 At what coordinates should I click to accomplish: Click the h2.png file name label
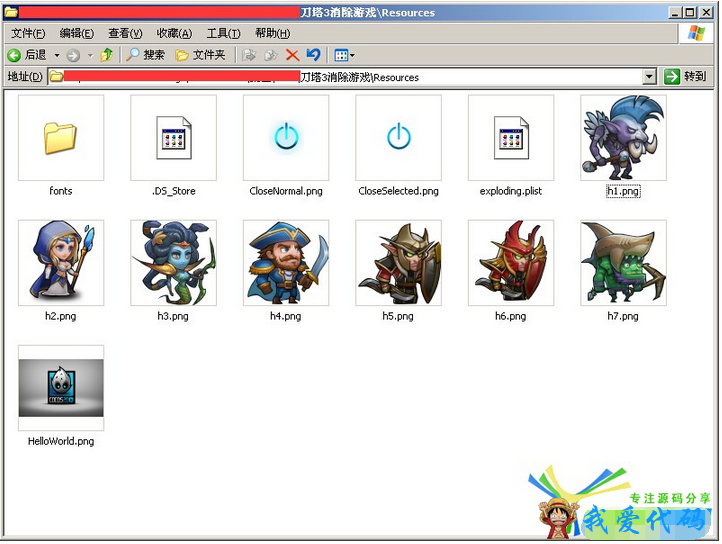tap(60, 316)
